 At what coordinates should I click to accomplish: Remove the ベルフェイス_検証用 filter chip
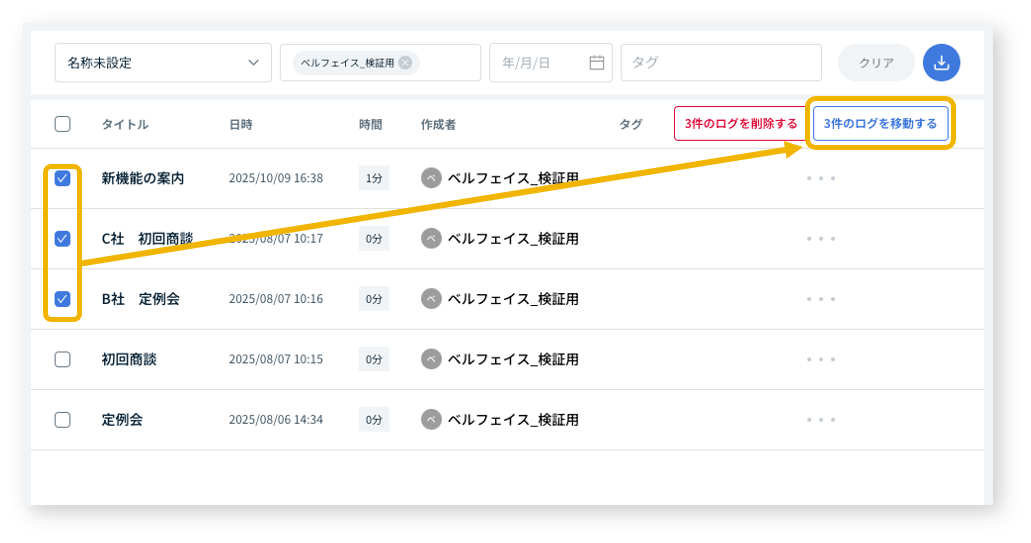[x=405, y=62]
